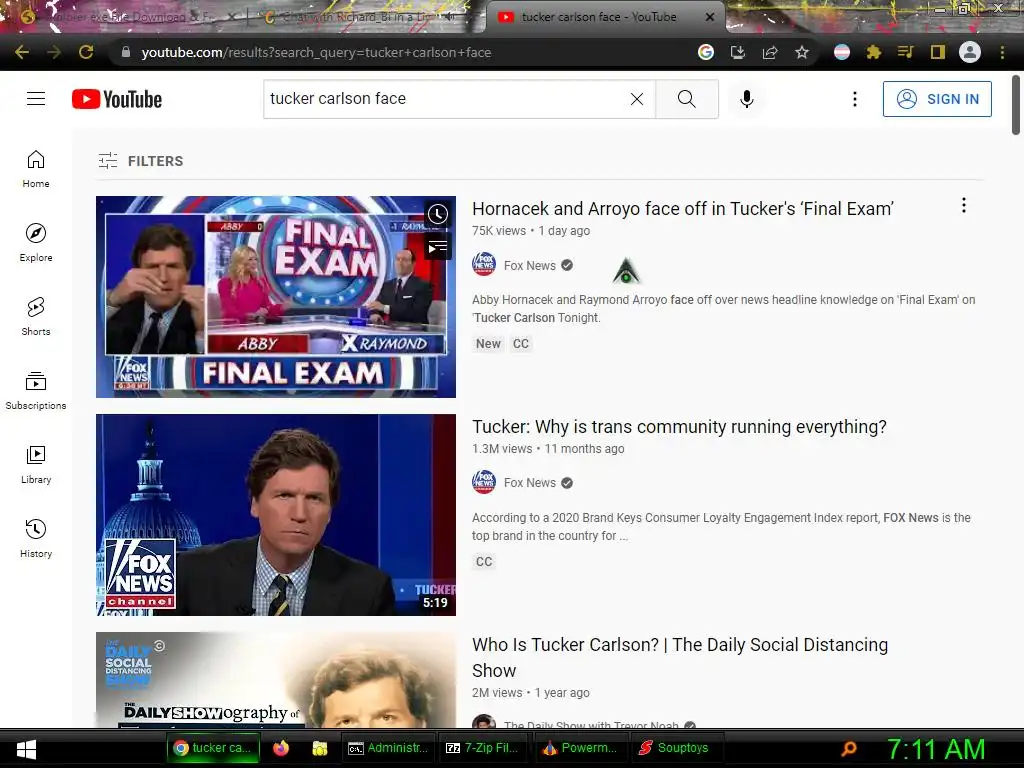This screenshot has height=768, width=1024.
Task: Play the 5:19 Tucker Fox News thumbnail
Action: coord(276,515)
